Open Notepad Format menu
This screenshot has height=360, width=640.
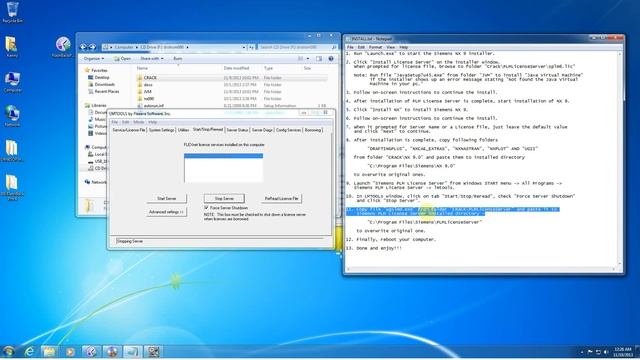(x=375, y=47)
